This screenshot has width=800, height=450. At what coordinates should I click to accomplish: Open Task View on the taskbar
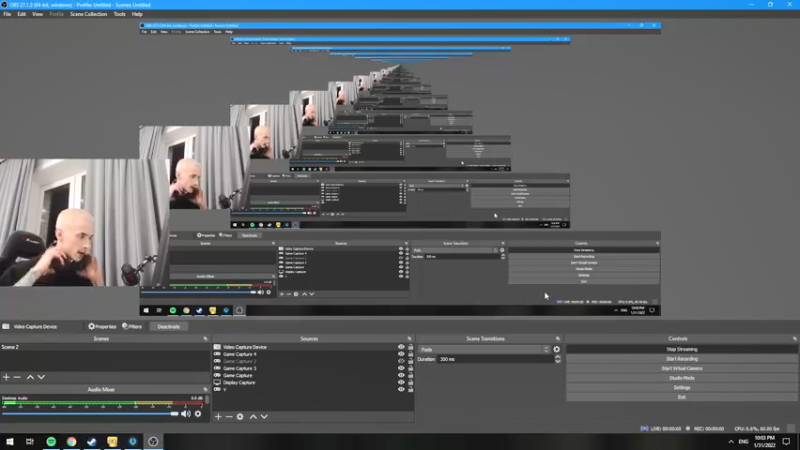tap(30, 442)
